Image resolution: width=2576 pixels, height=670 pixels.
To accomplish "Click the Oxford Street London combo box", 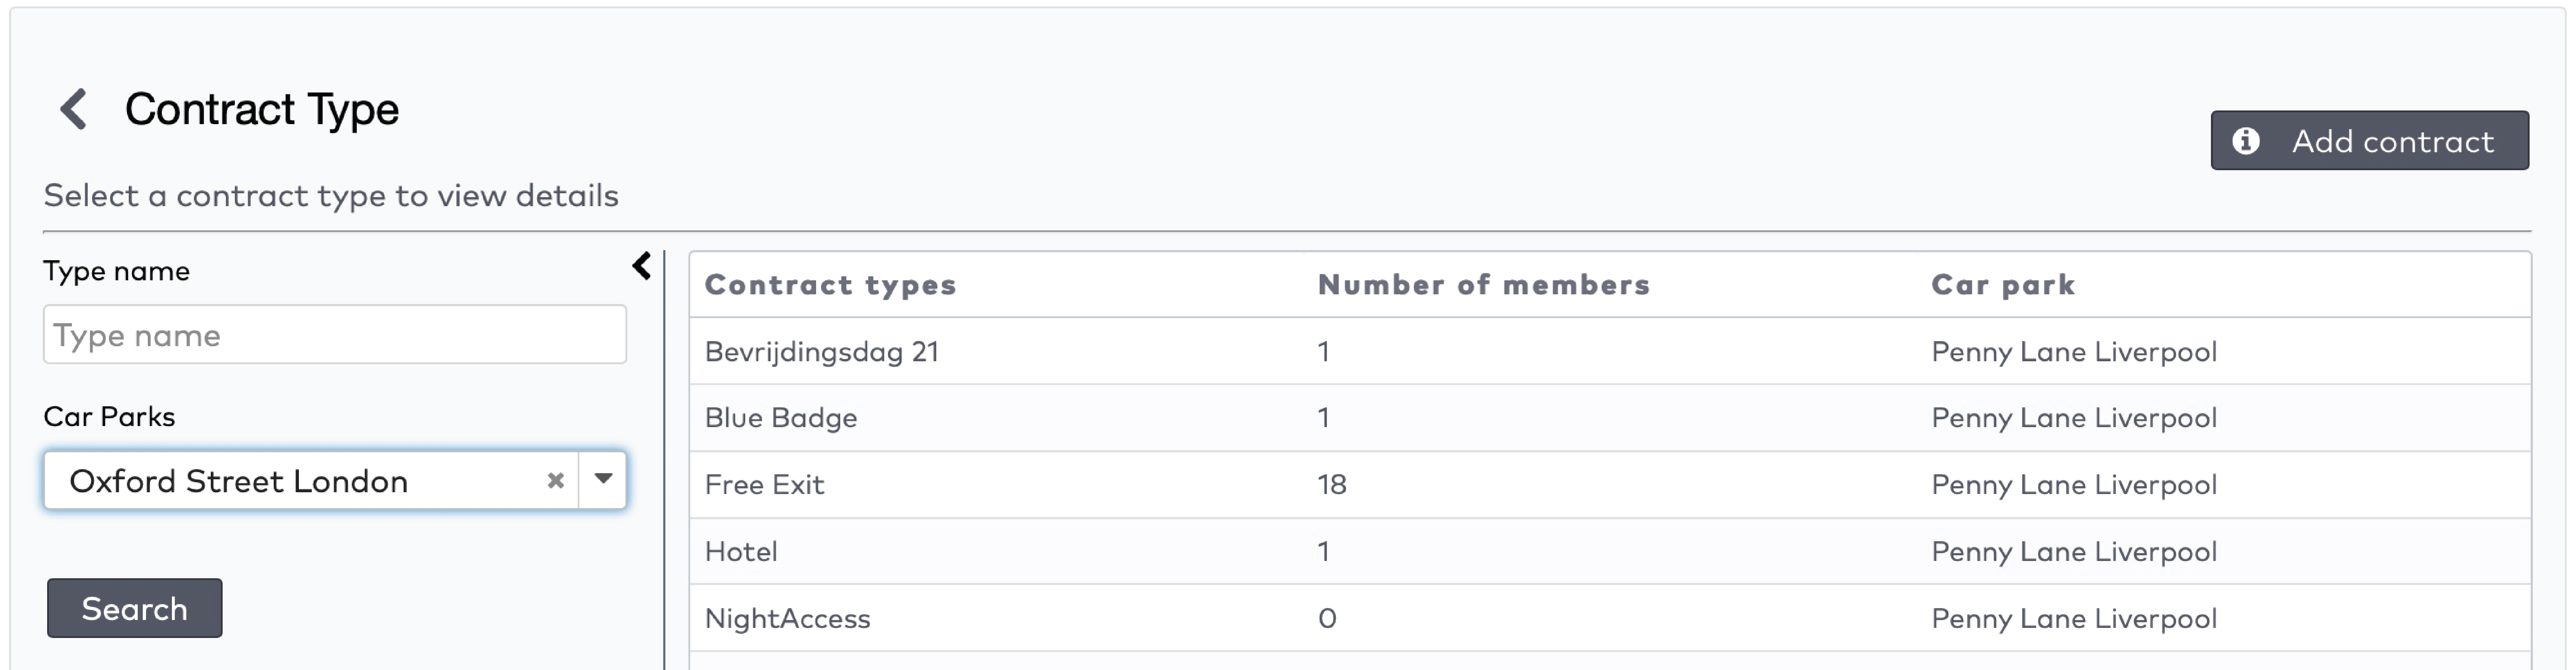I will coord(300,481).
